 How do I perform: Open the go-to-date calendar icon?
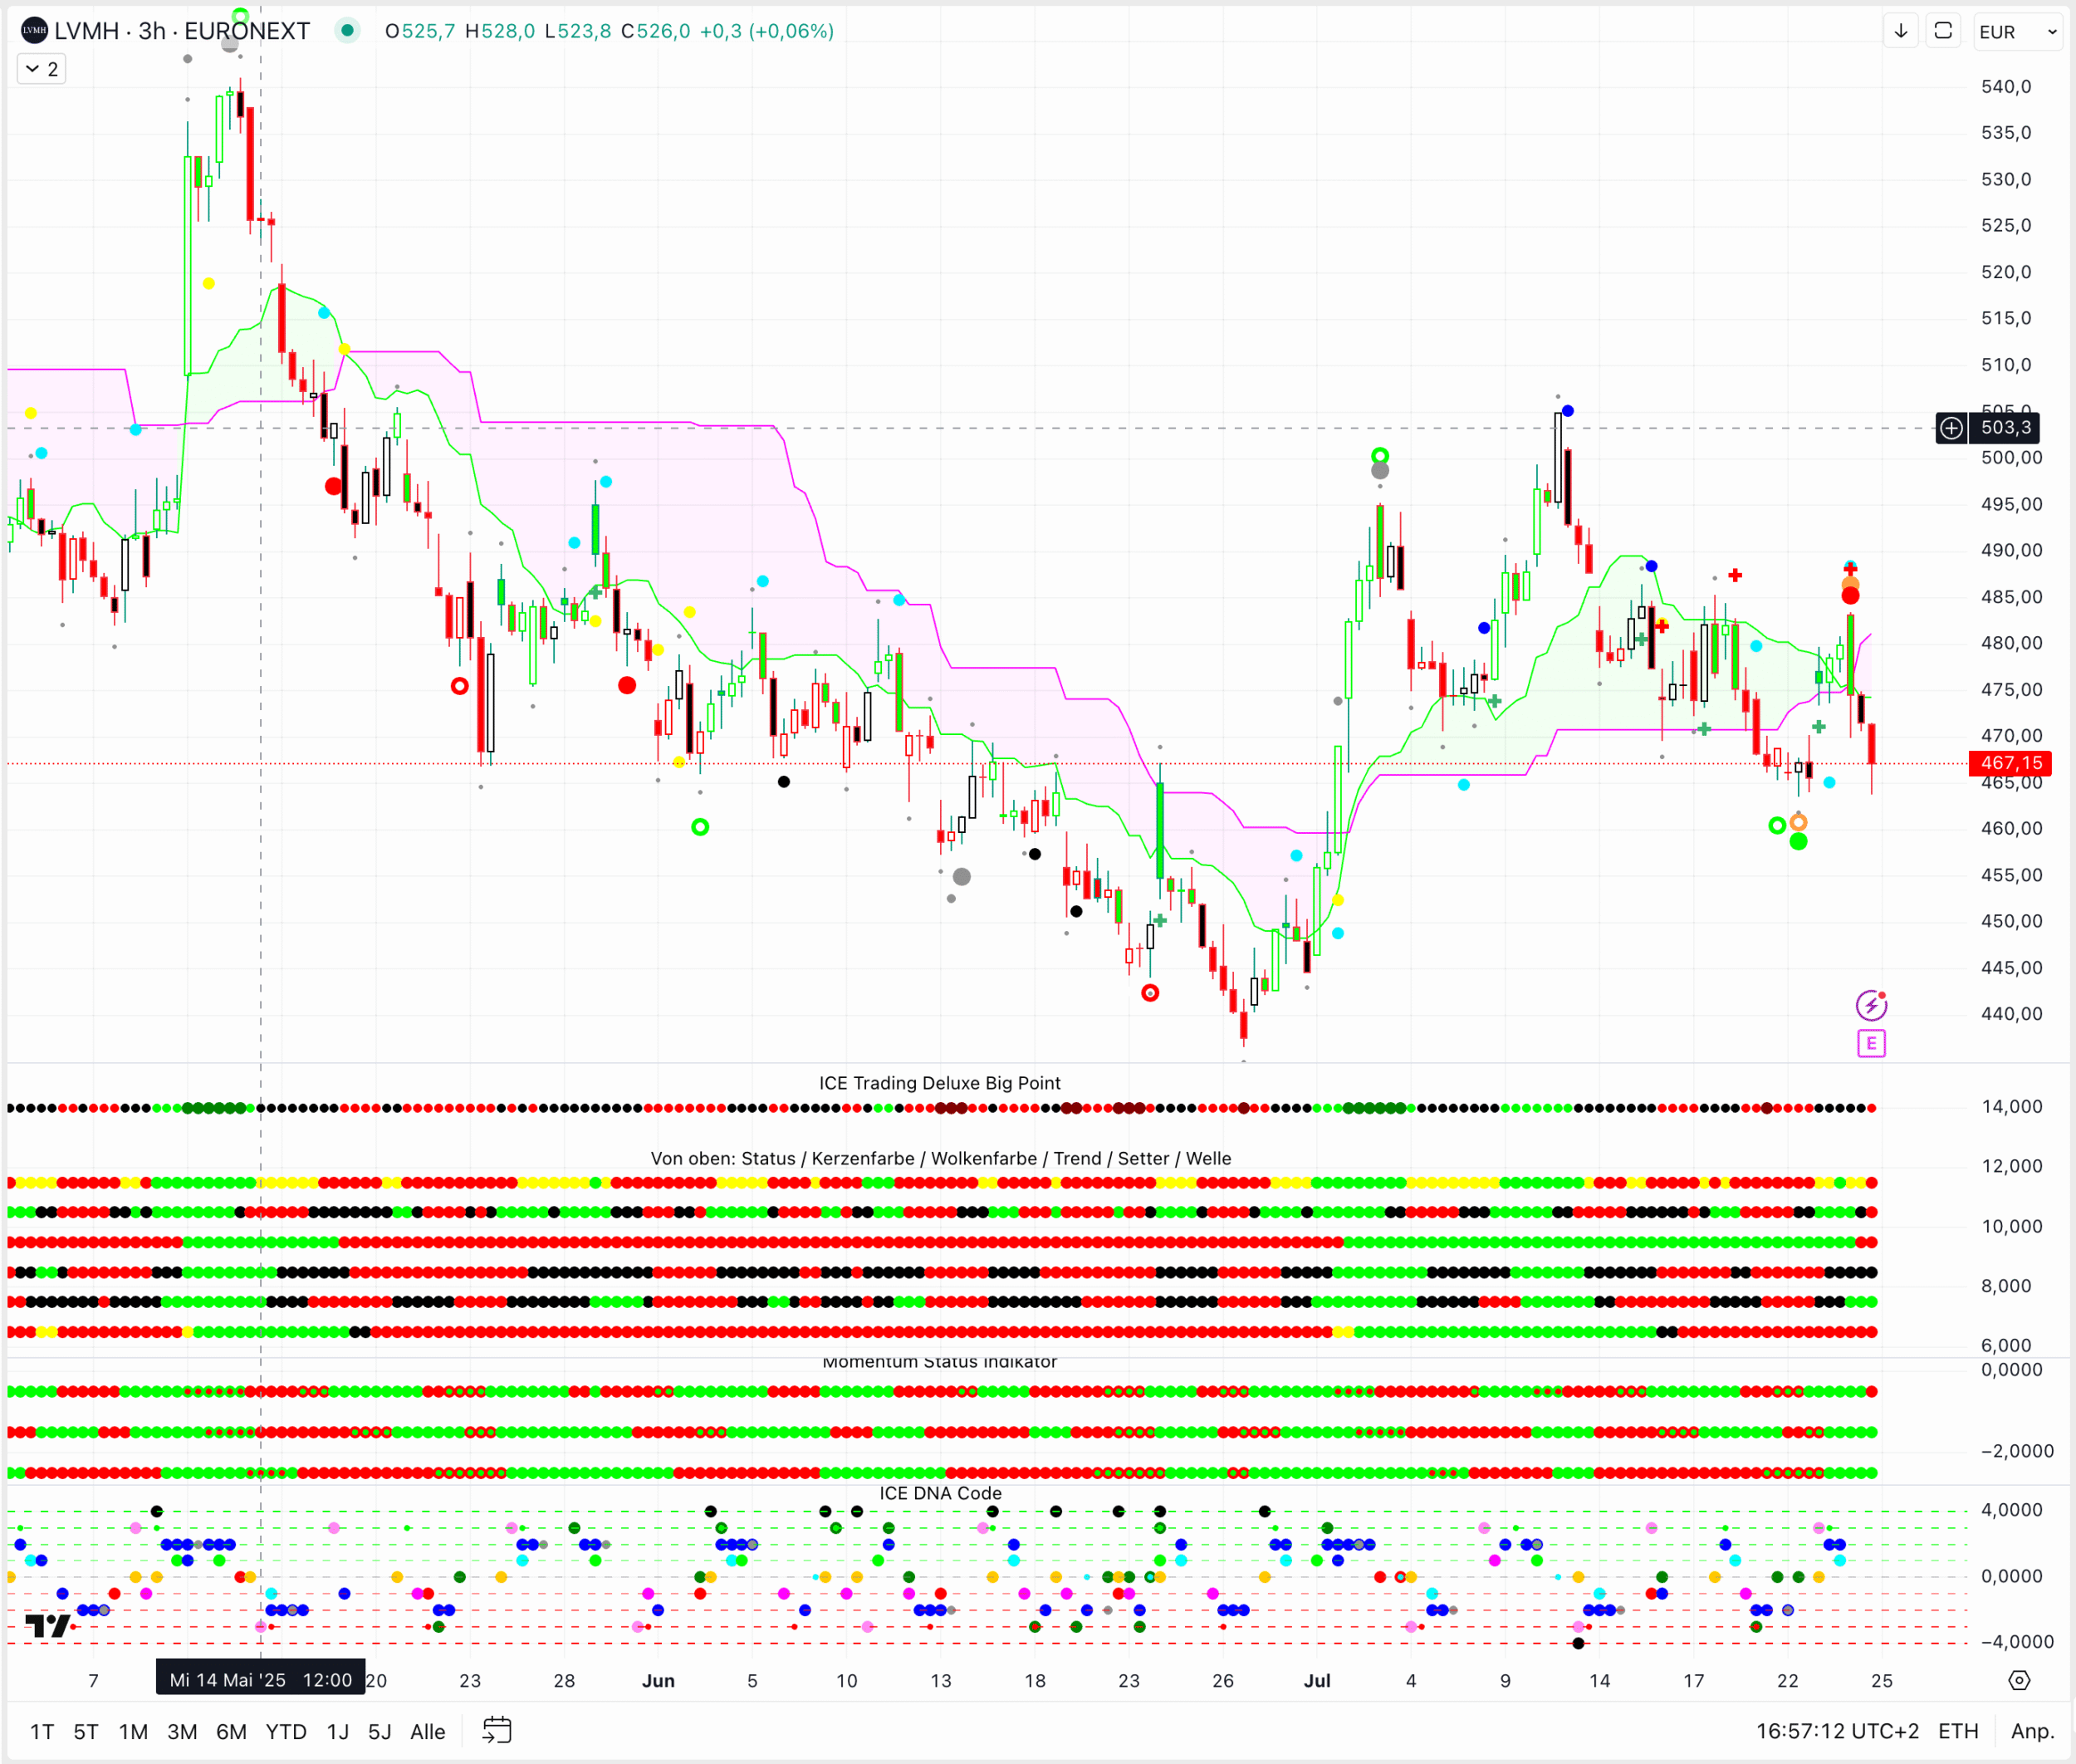pos(497,1731)
